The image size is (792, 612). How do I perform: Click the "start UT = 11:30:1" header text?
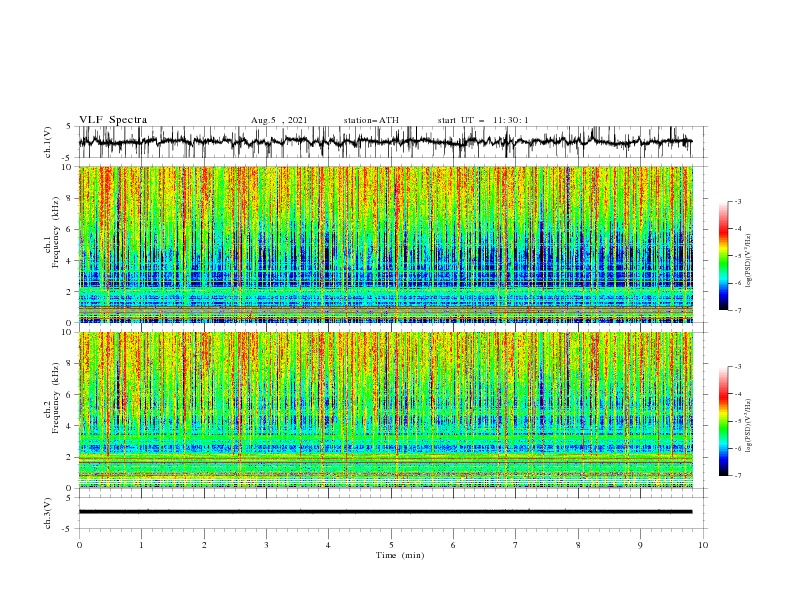tap(483, 120)
